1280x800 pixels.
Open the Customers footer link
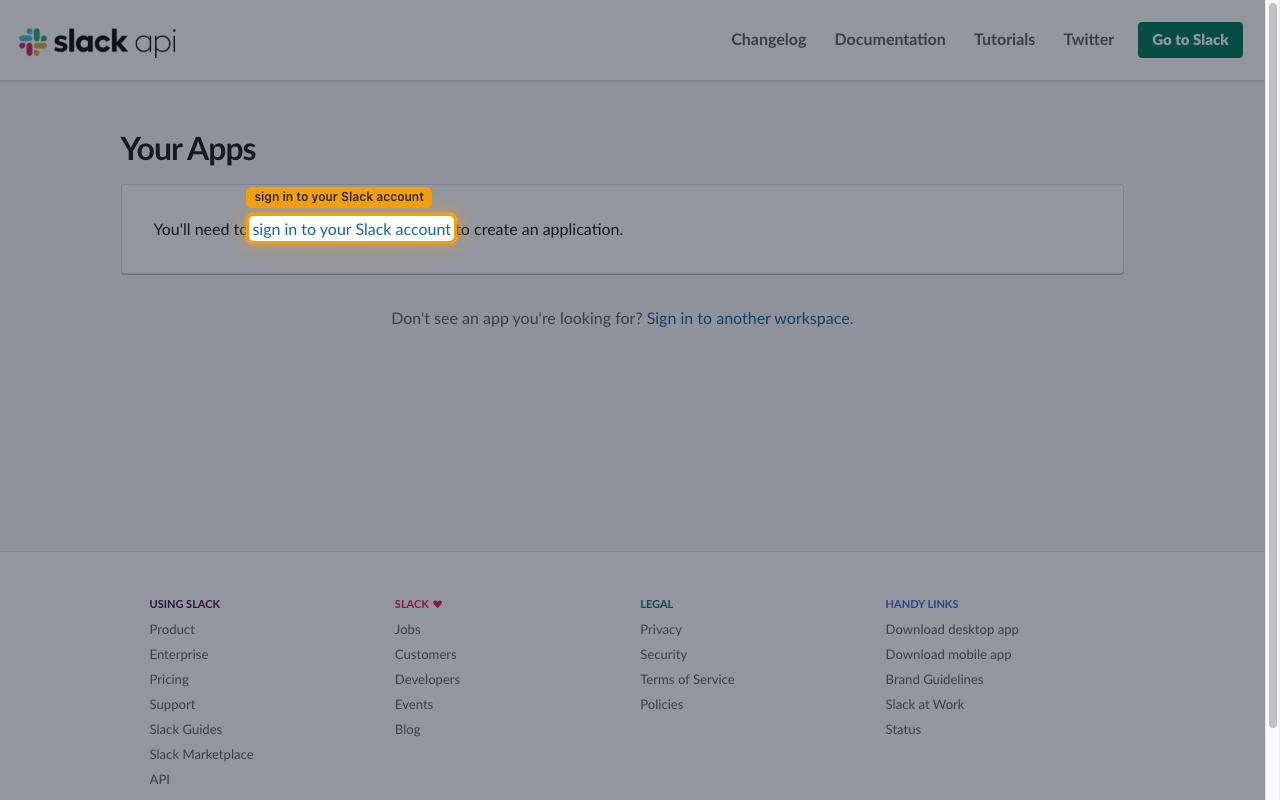pyautogui.click(x=425, y=654)
